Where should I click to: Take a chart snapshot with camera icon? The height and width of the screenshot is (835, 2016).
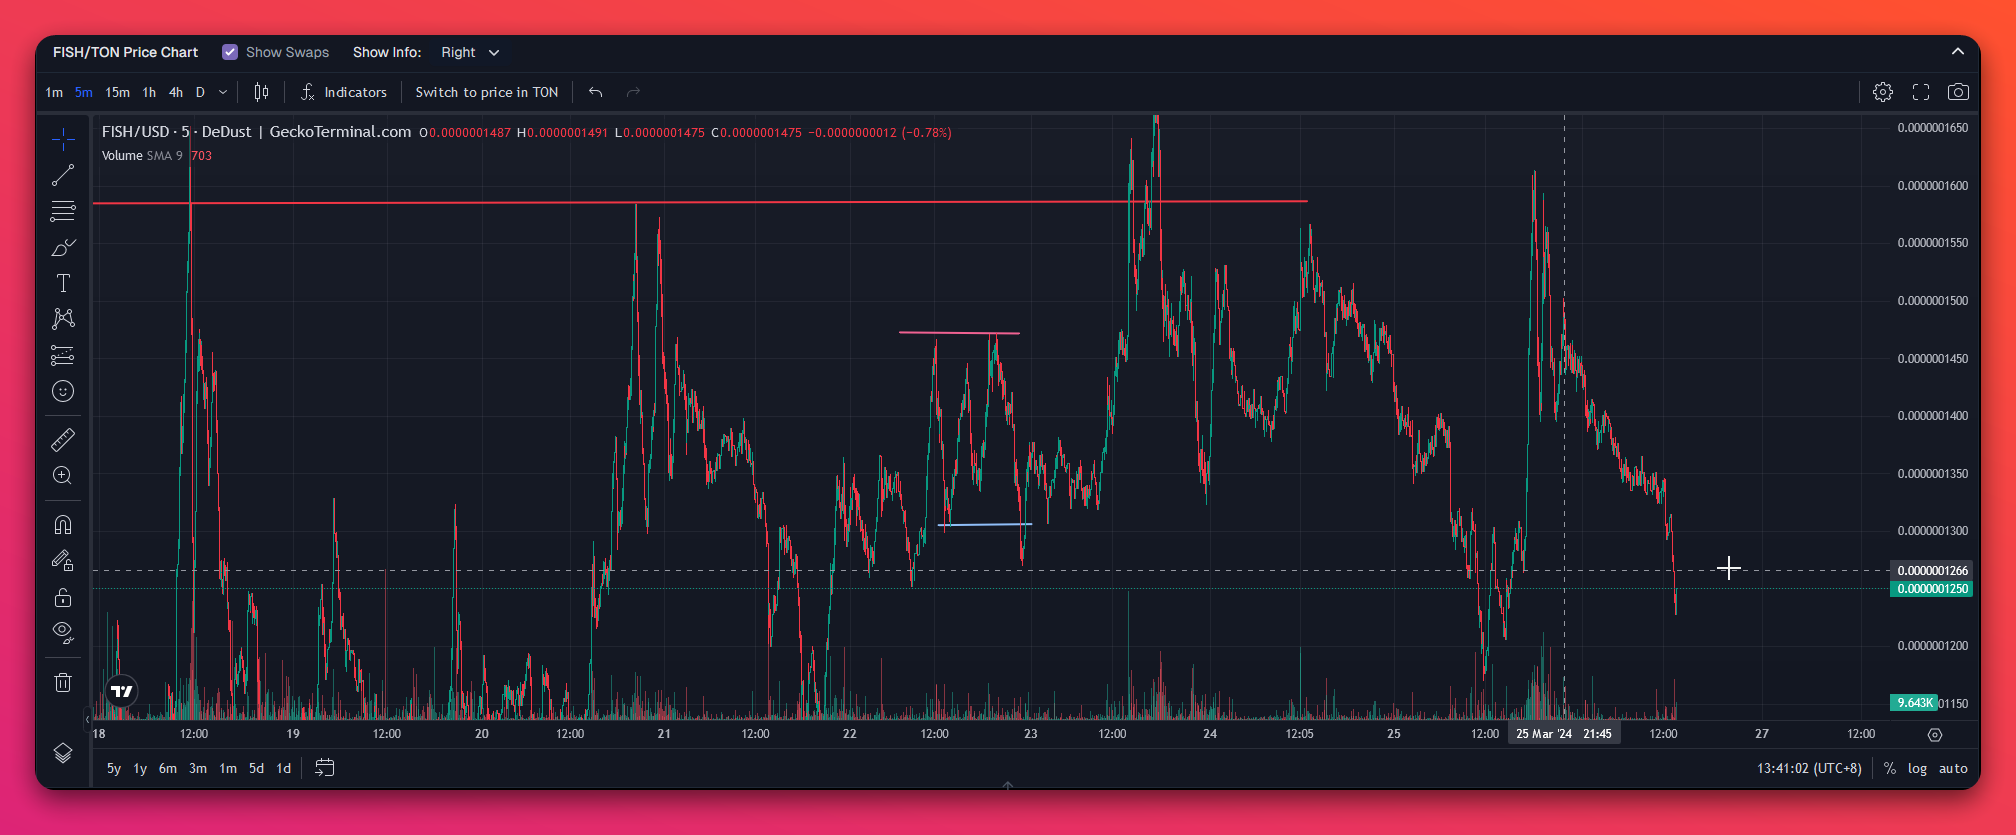tap(1958, 92)
